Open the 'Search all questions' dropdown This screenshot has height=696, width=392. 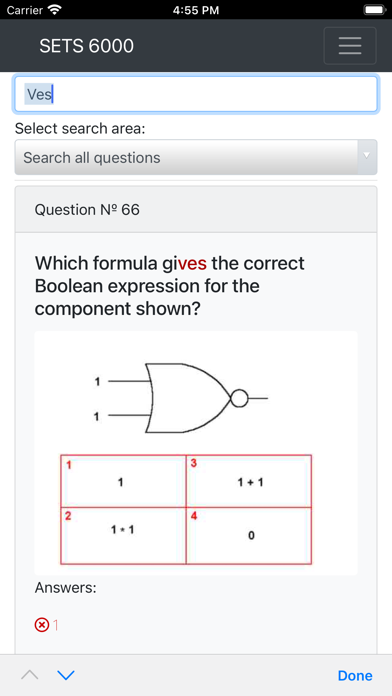tap(196, 158)
